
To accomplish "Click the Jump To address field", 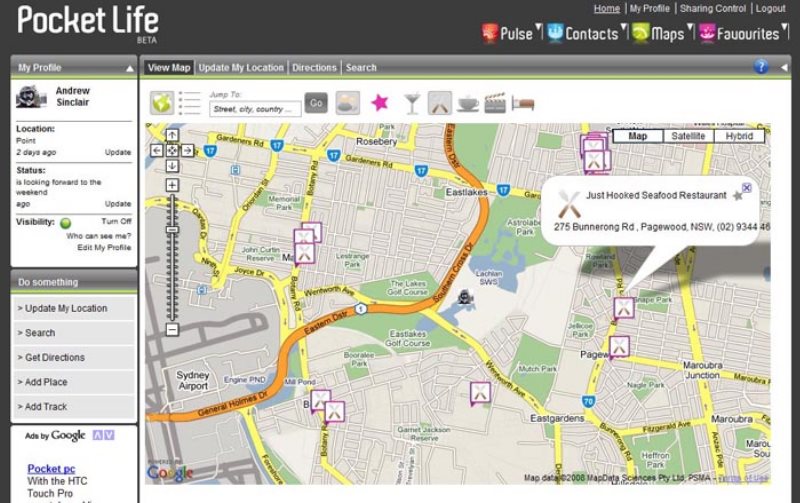I will click(255, 109).
